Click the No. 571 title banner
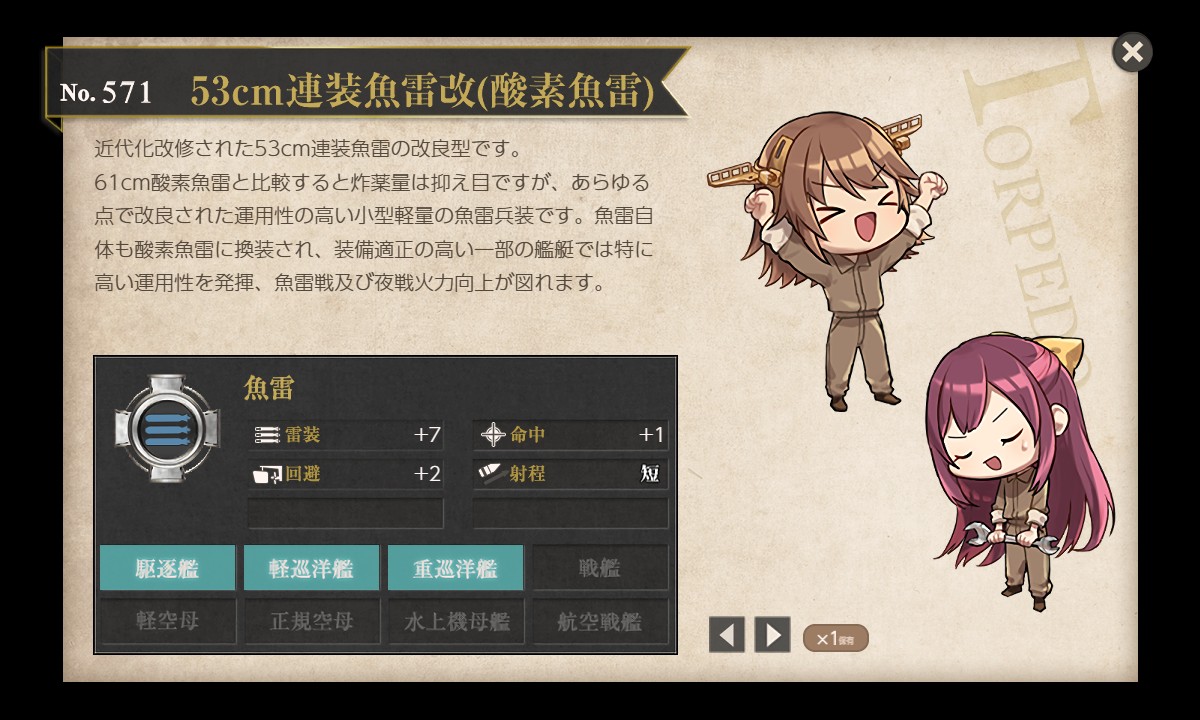 [366, 91]
